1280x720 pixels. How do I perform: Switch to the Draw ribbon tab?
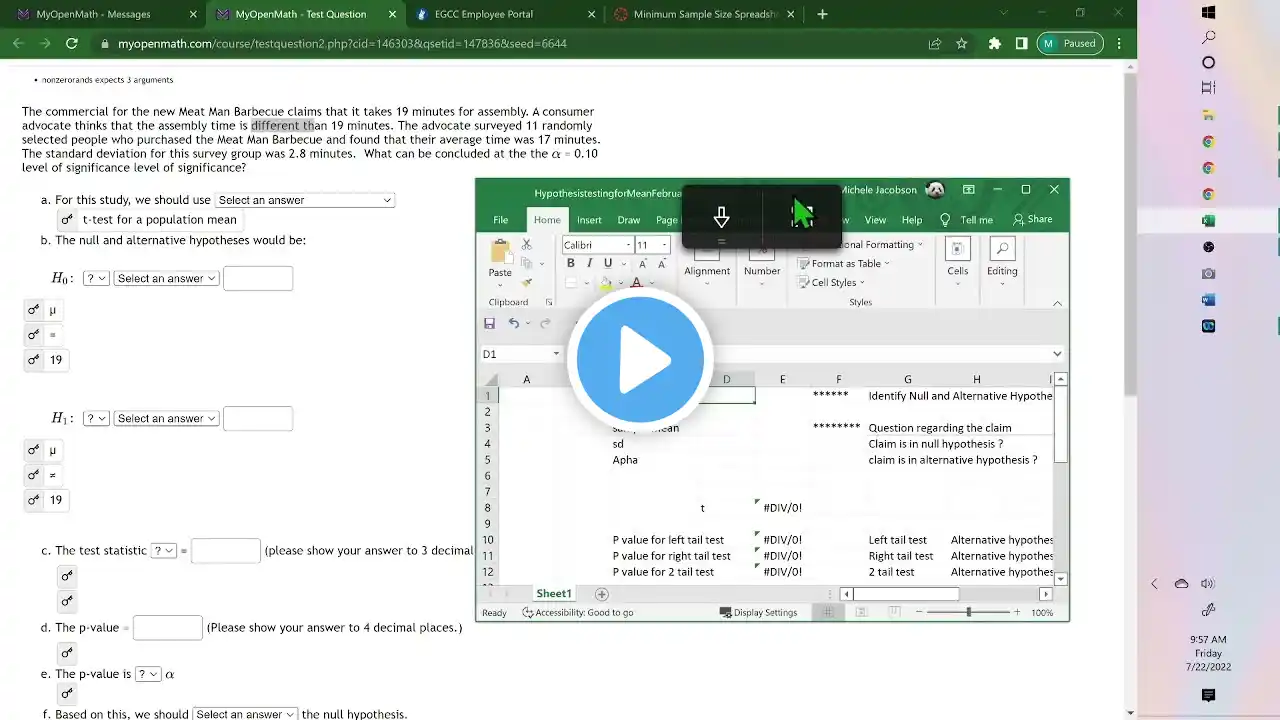tap(628, 220)
